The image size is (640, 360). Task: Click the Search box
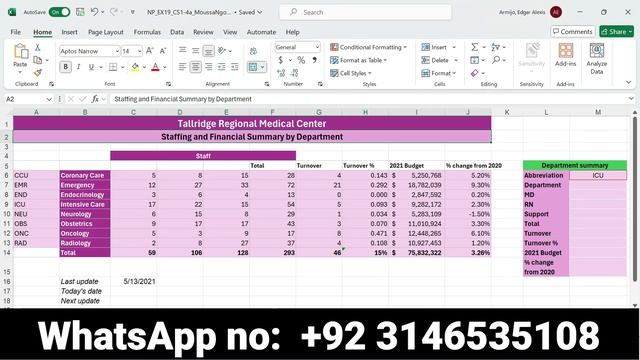(x=365, y=12)
